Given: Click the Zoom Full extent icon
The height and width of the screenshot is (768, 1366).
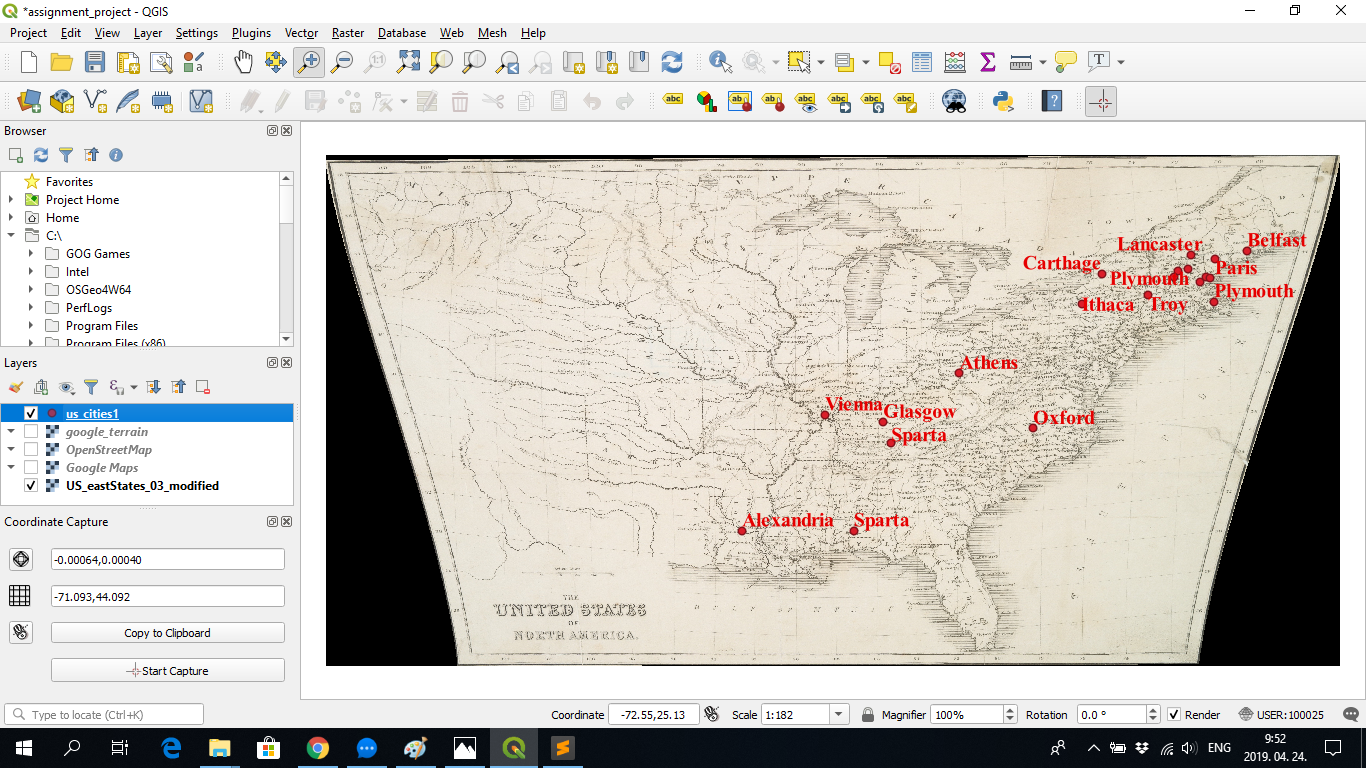Looking at the screenshot, I should pyautogui.click(x=408, y=62).
